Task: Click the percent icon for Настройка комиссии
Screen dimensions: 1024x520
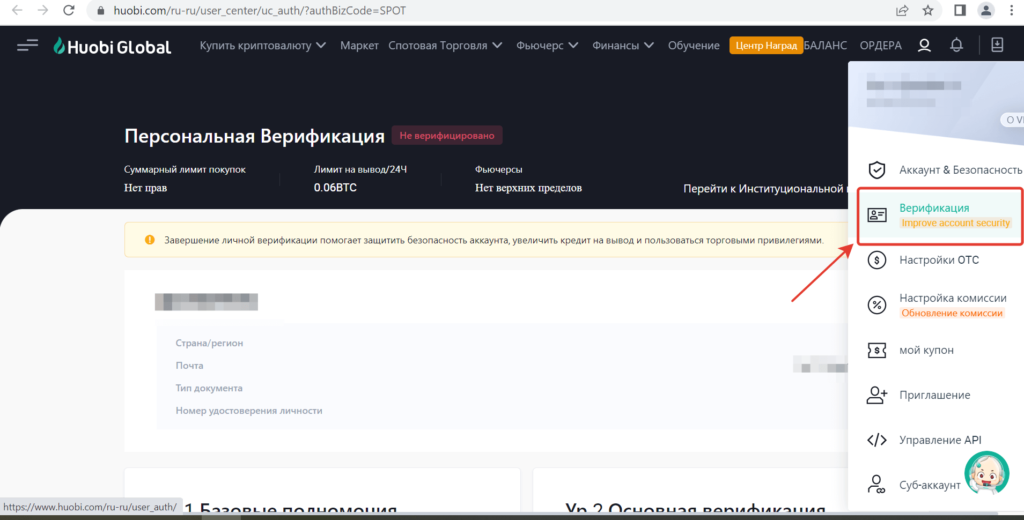Action: [x=877, y=305]
